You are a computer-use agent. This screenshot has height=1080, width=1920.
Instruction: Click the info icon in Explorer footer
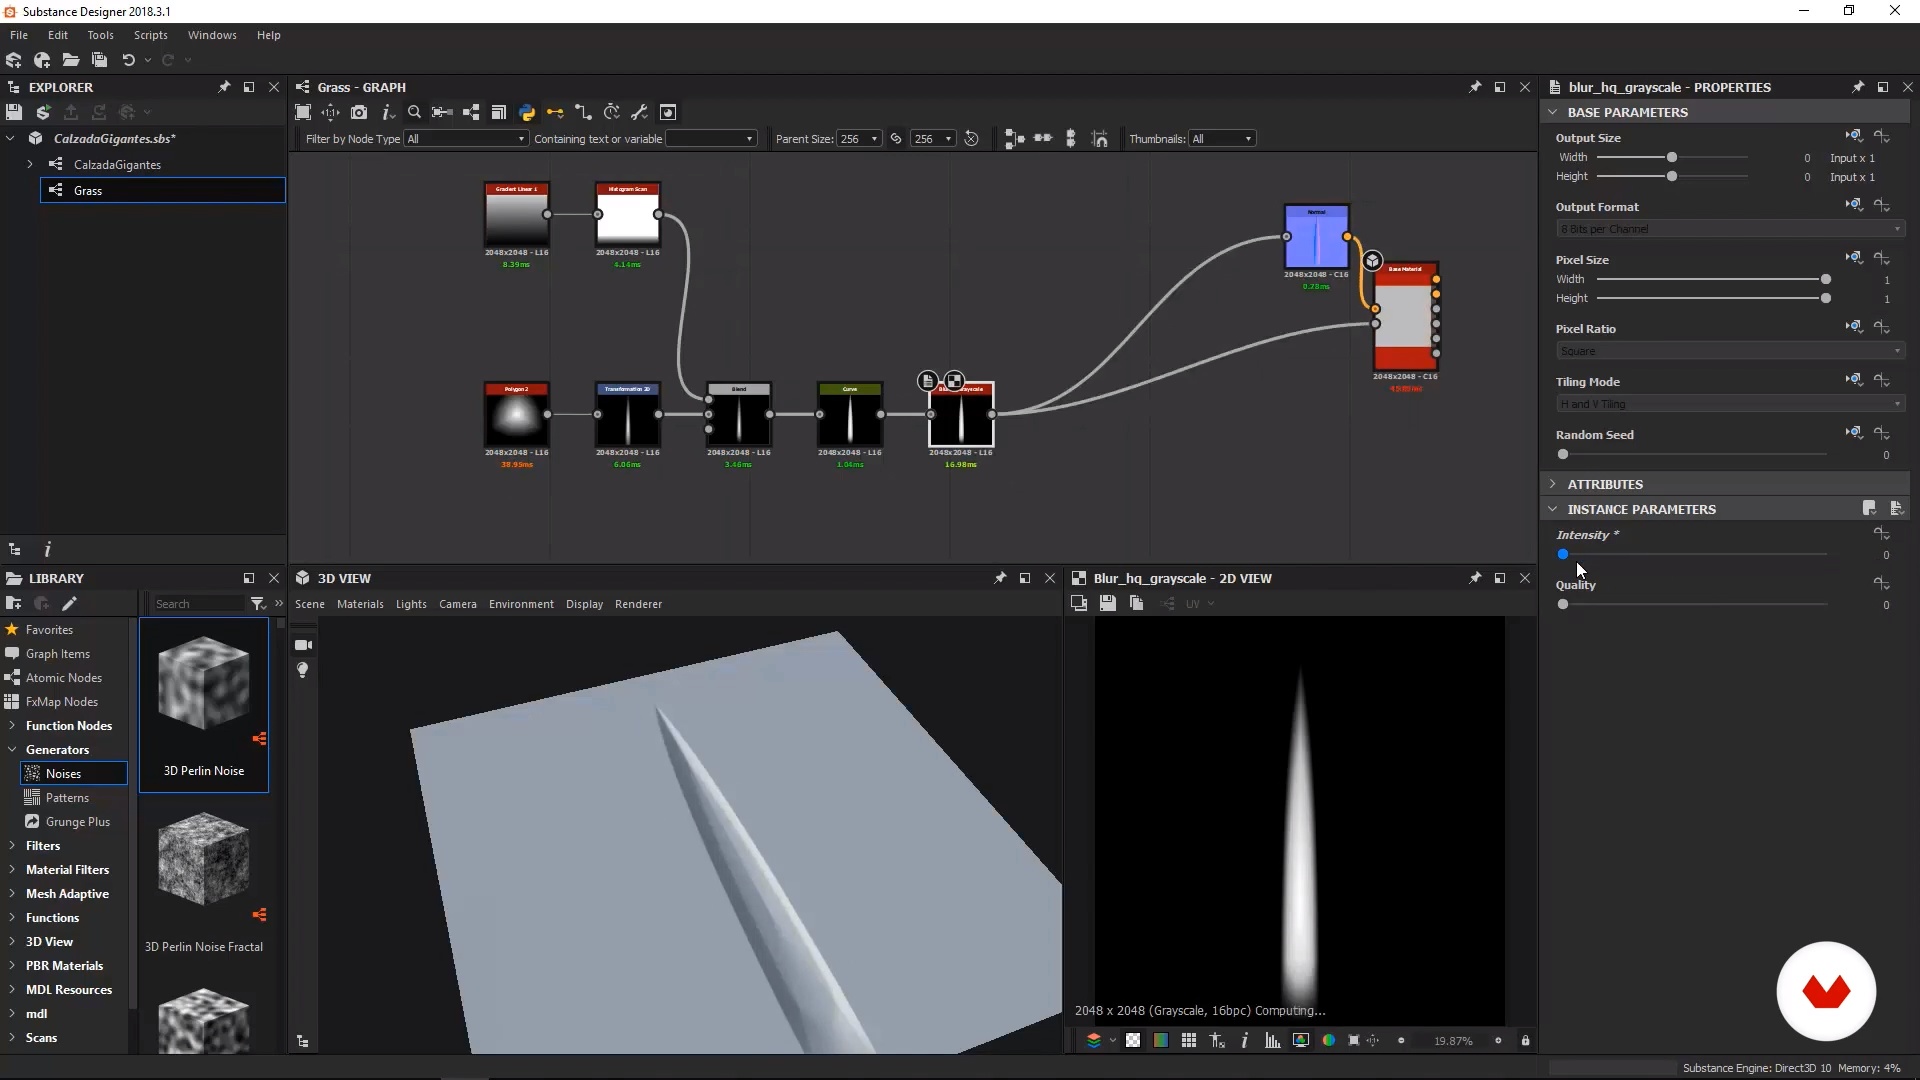(x=47, y=549)
